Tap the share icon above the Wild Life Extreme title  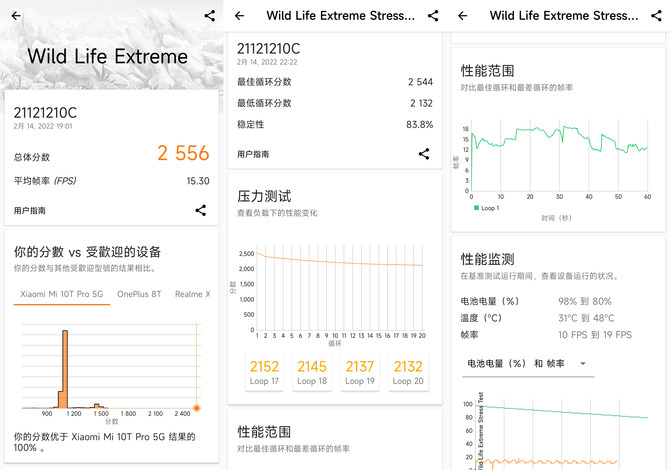pos(209,16)
